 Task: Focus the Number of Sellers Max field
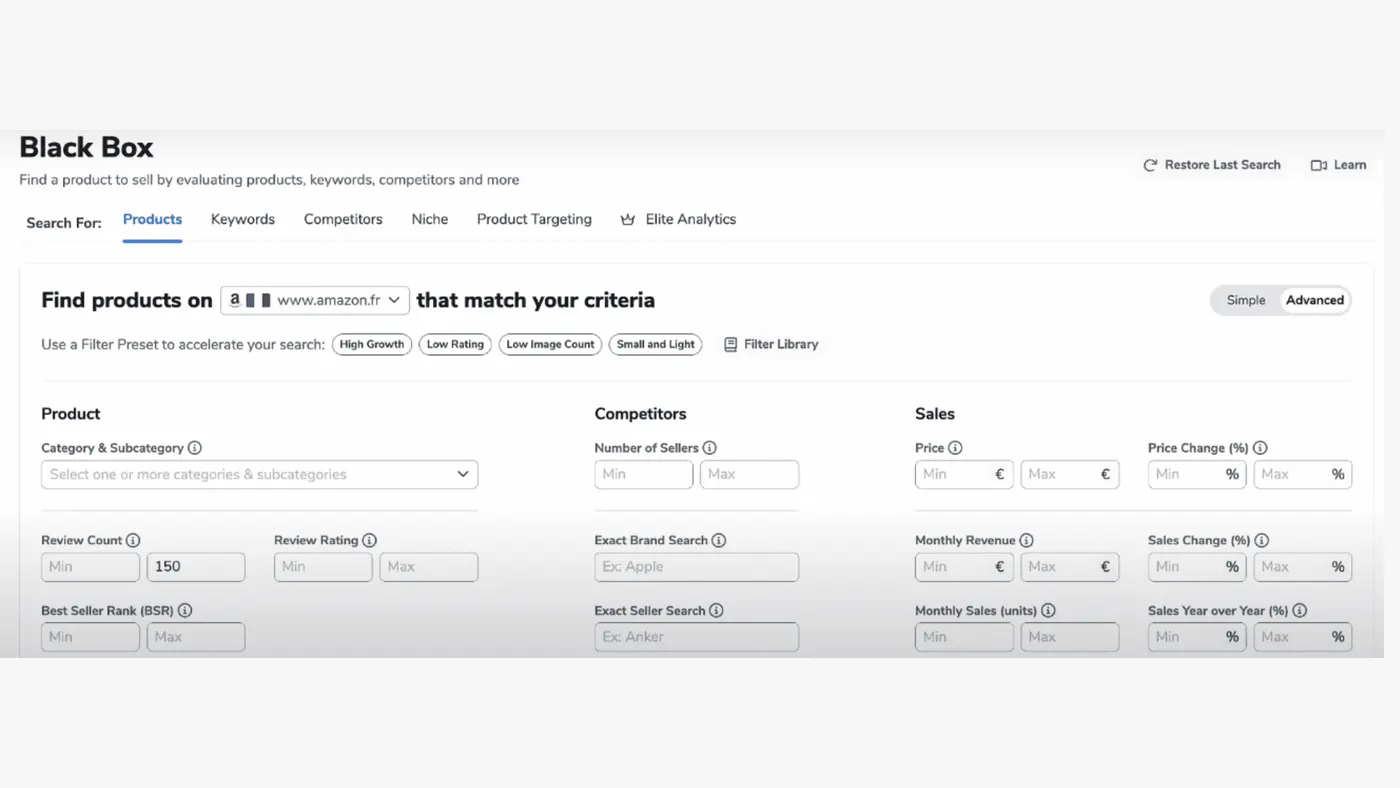pyautogui.click(x=749, y=474)
